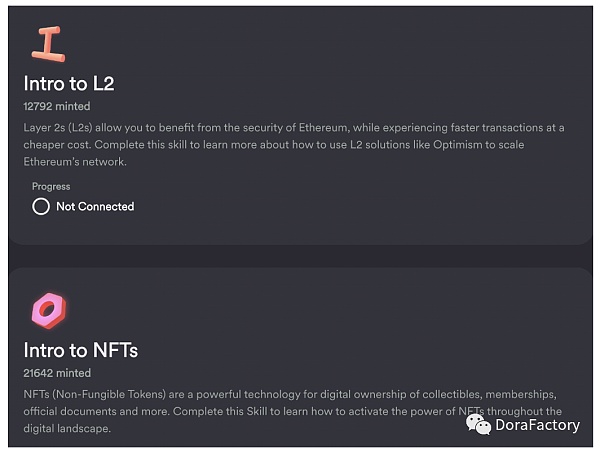Click the Not Connected status label

pos(95,207)
